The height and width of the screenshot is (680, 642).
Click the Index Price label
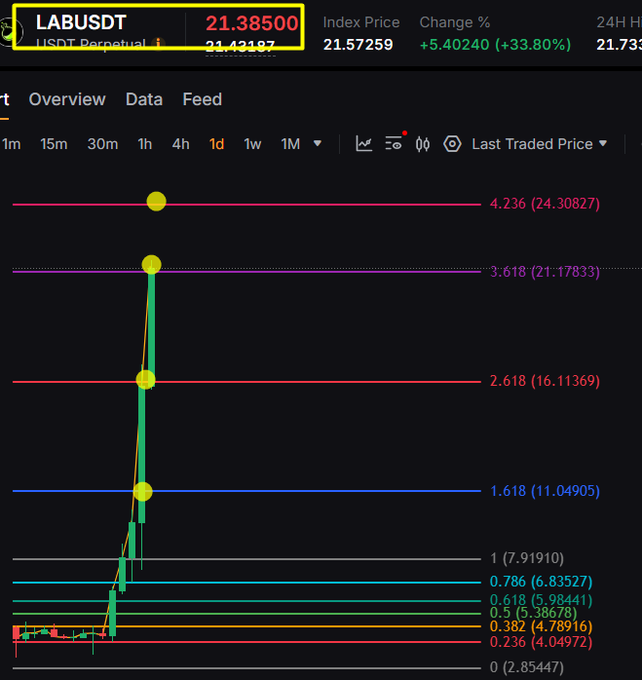[361, 23]
